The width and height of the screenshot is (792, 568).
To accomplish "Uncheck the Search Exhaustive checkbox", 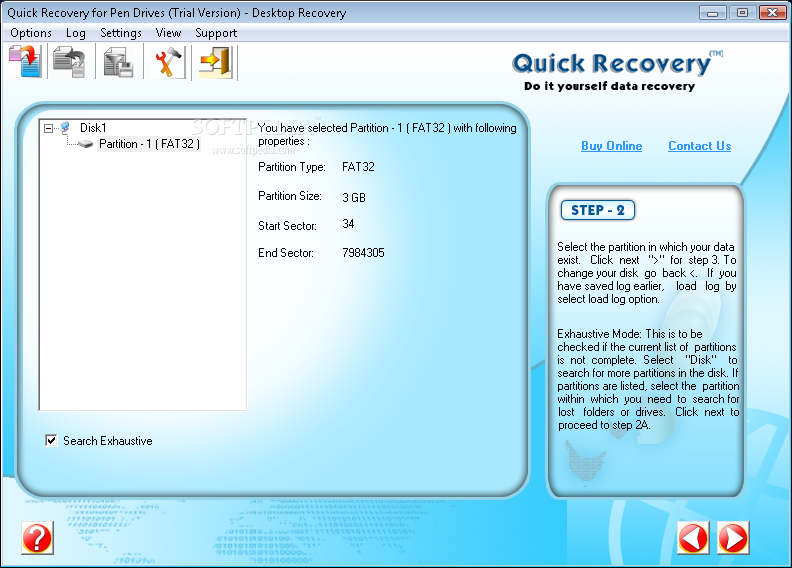I will click(x=51, y=440).
